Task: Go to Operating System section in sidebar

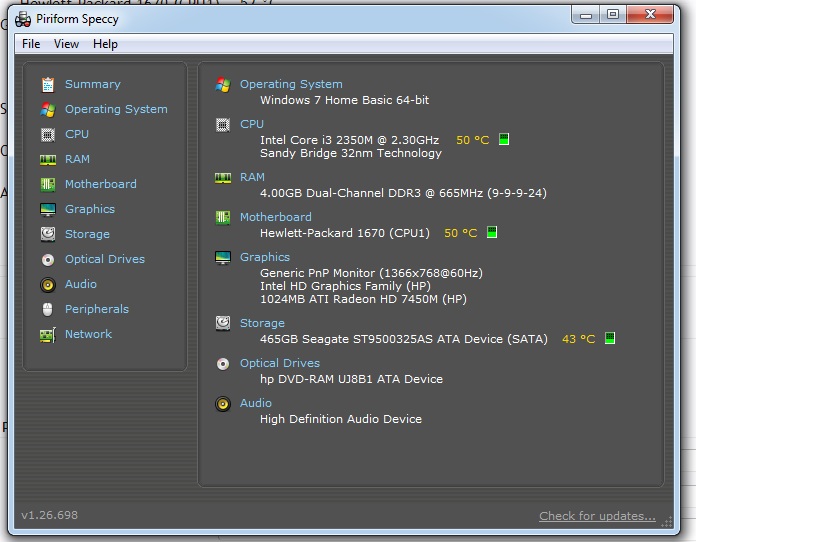Action: point(116,109)
